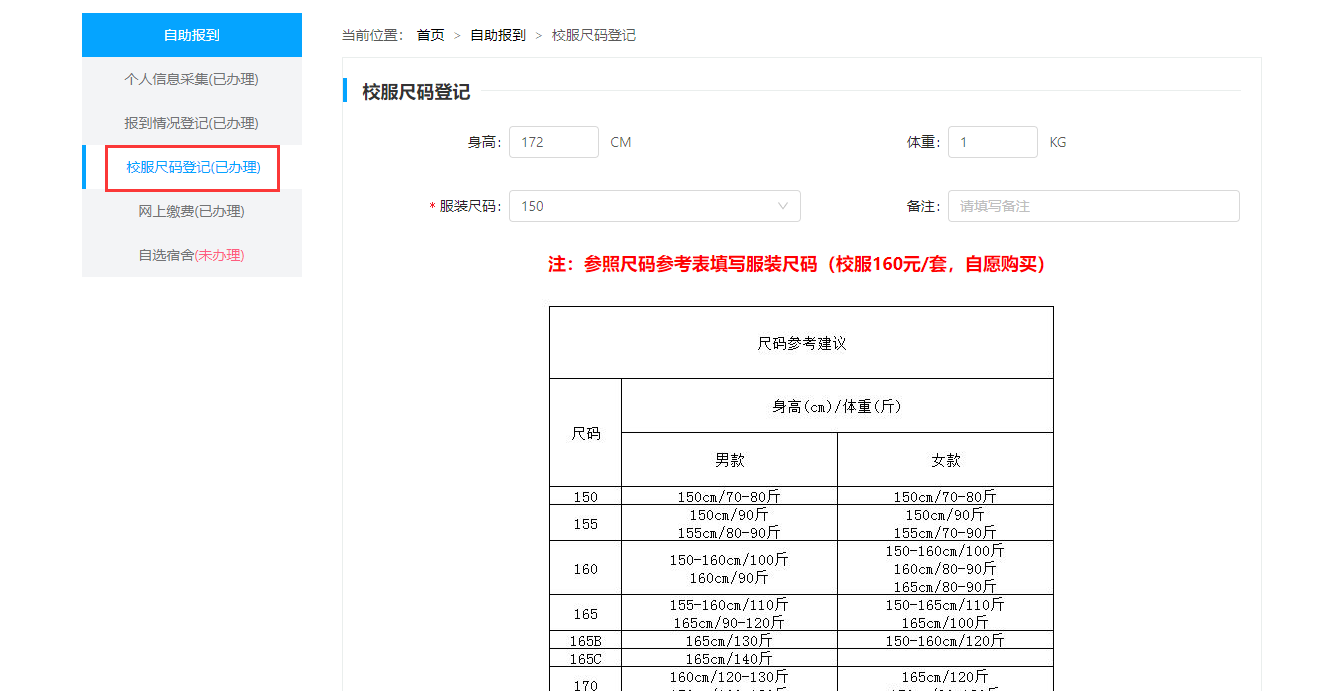Select 校服尺码登记 in the sidebar
The width and height of the screenshot is (1337, 691).
[x=193, y=167]
